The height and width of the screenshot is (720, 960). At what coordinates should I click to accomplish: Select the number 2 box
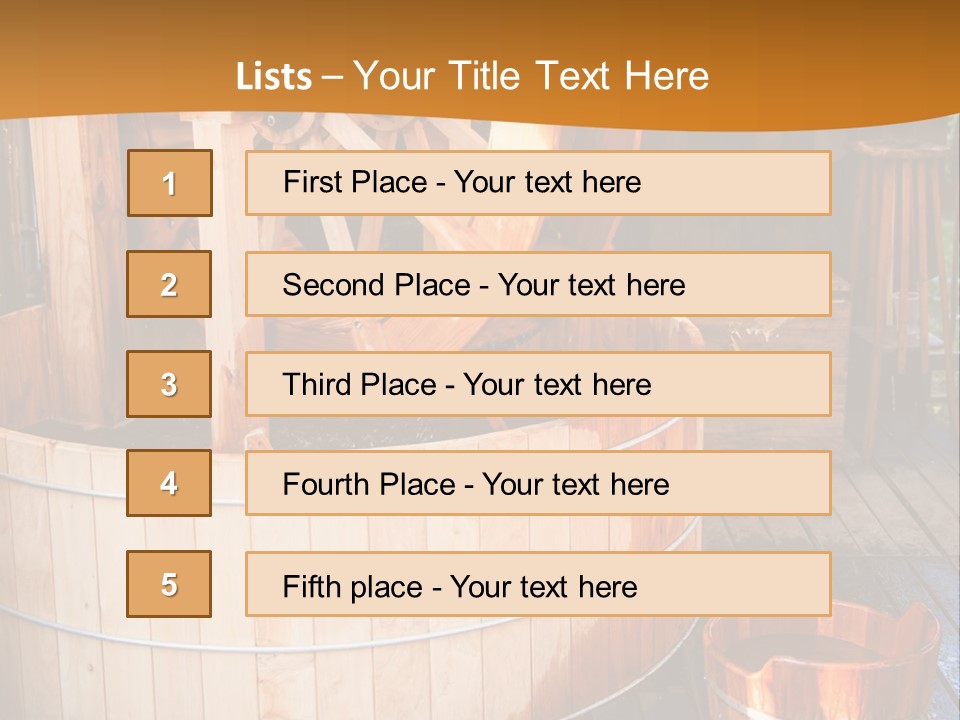click(x=170, y=285)
